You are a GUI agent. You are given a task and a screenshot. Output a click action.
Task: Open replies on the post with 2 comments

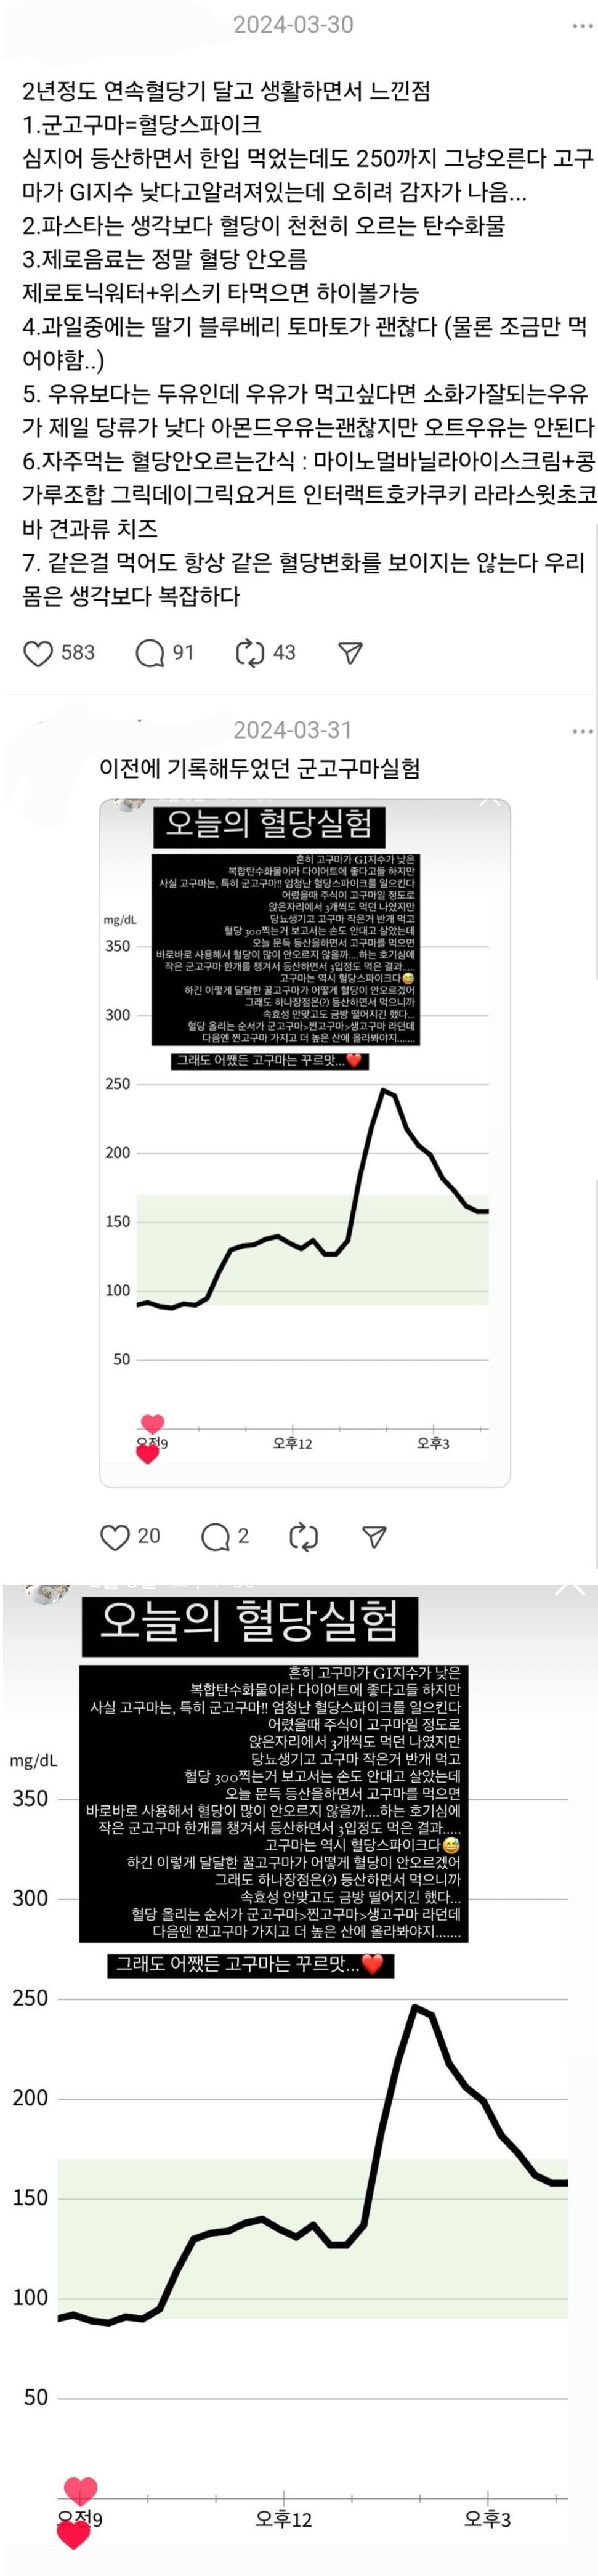(x=215, y=1536)
